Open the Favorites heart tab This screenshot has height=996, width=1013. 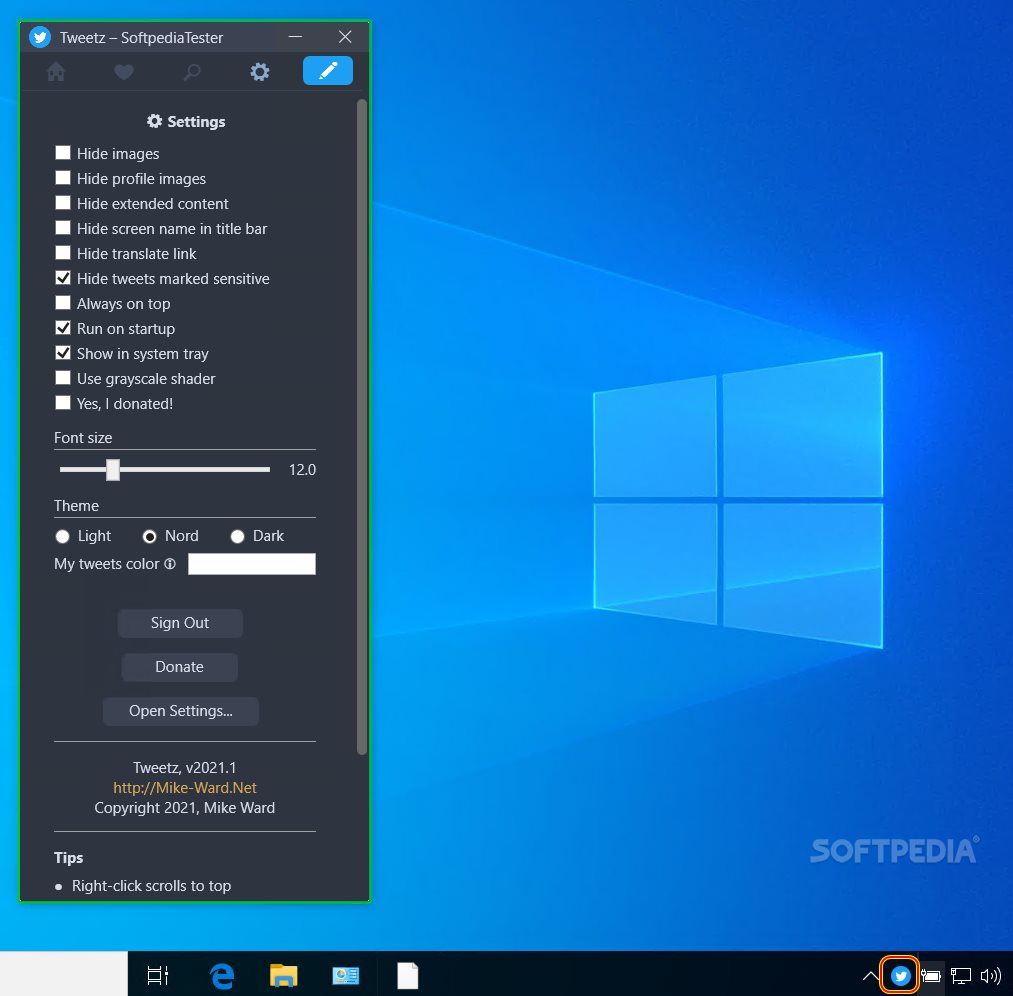pyautogui.click(x=124, y=72)
